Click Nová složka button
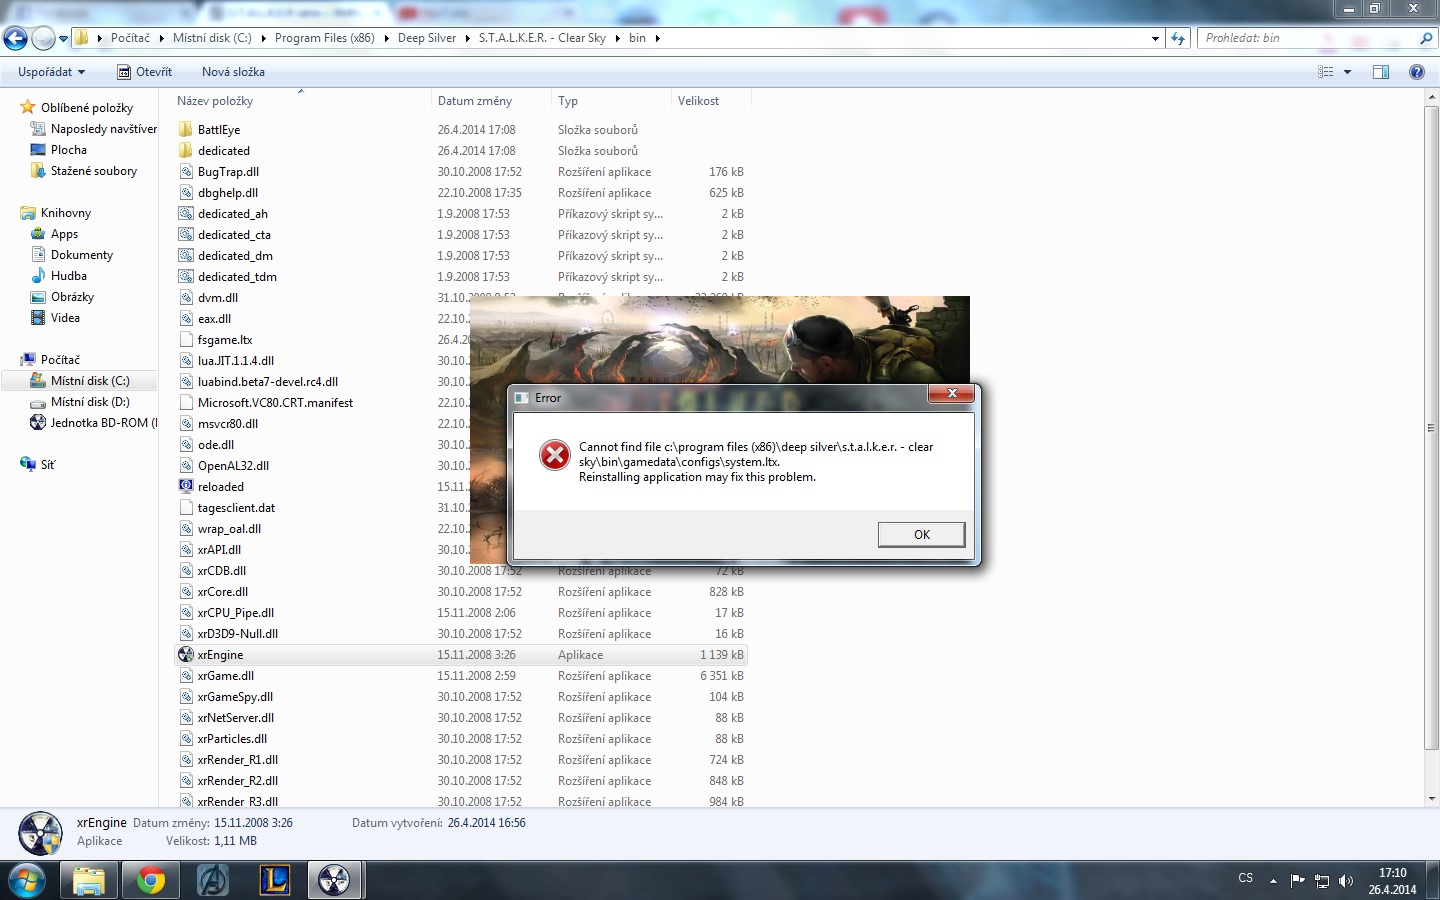Image resolution: width=1440 pixels, height=900 pixels. (x=233, y=72)
